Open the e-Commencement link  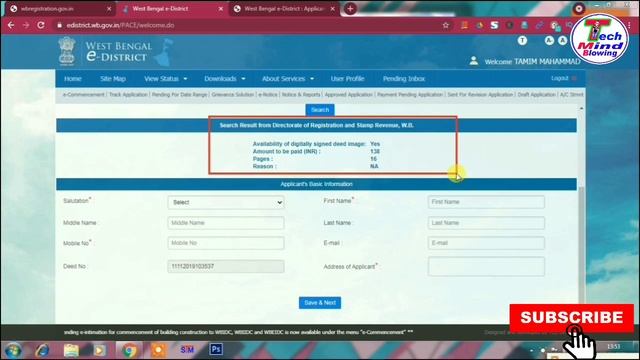pyautogui.click(x=83, y=95)
